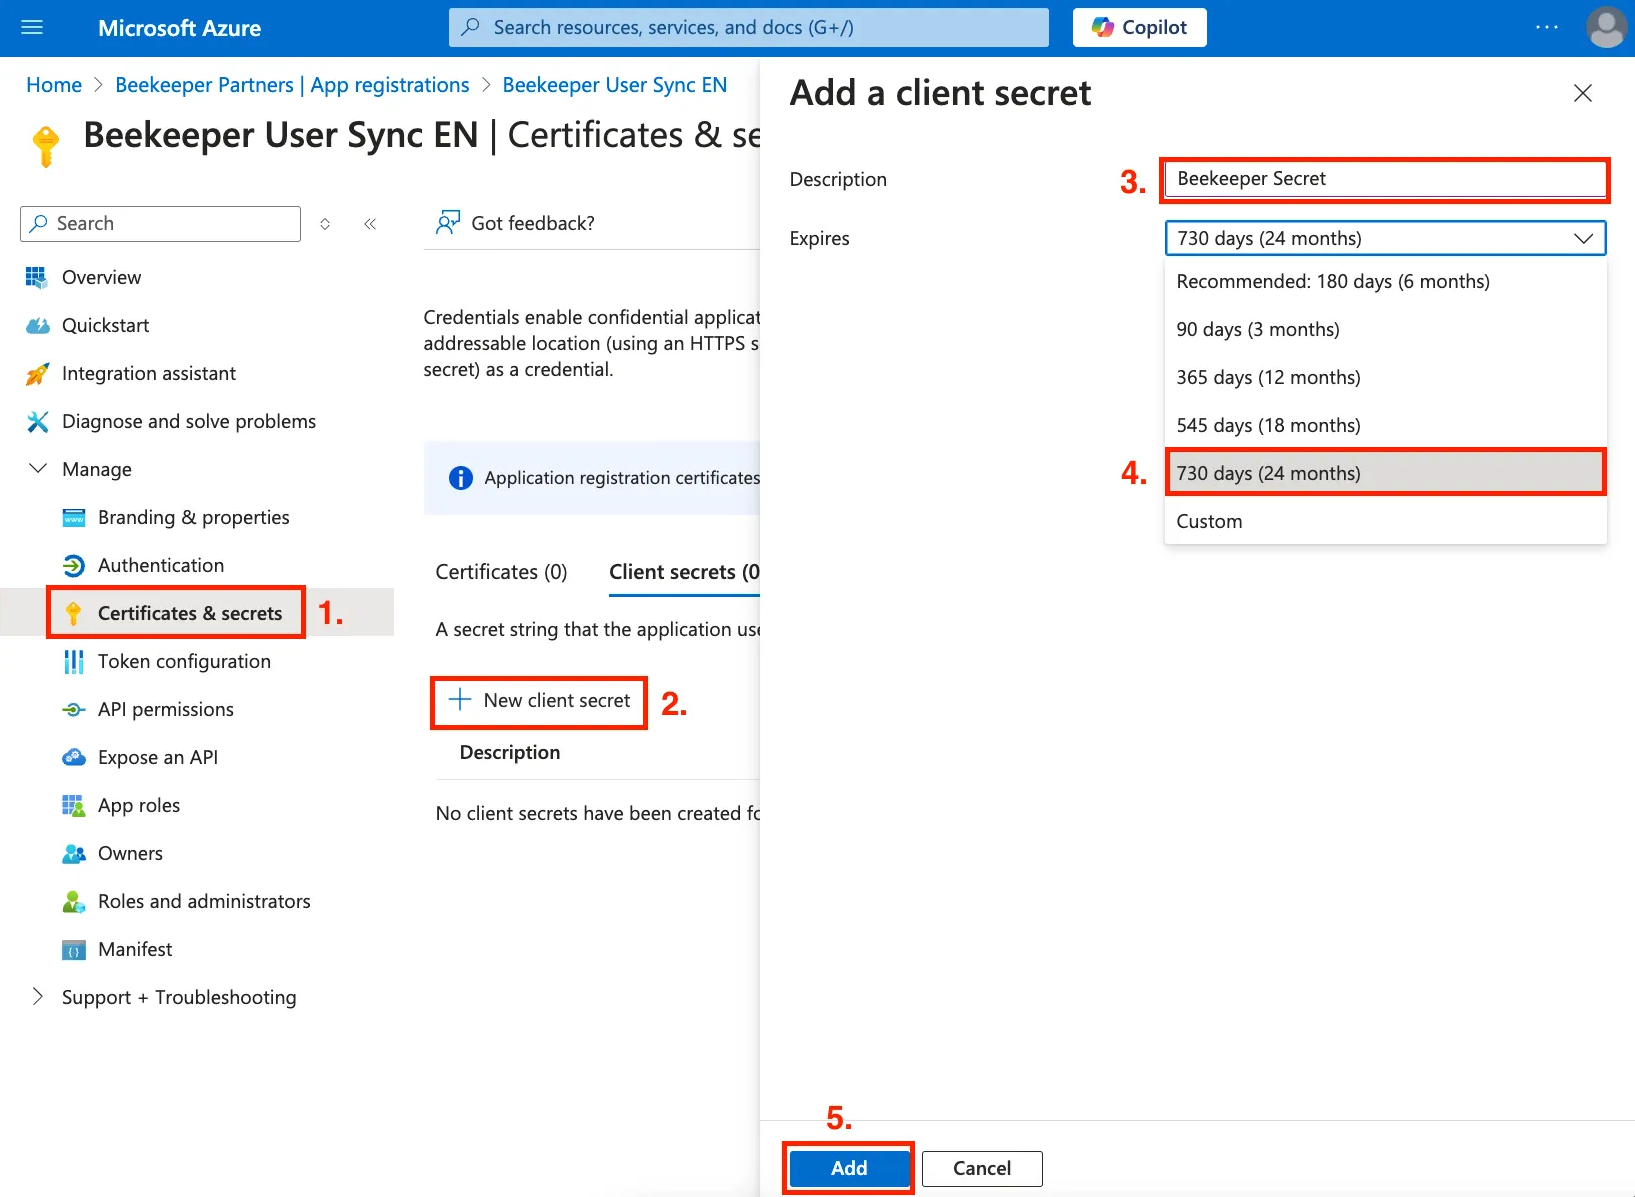Image resolution: width=1635 pixels, height=1197 pixels.
Task: Click the Expires dropdown chevron arrow
Action: [x=1583, y=239]
